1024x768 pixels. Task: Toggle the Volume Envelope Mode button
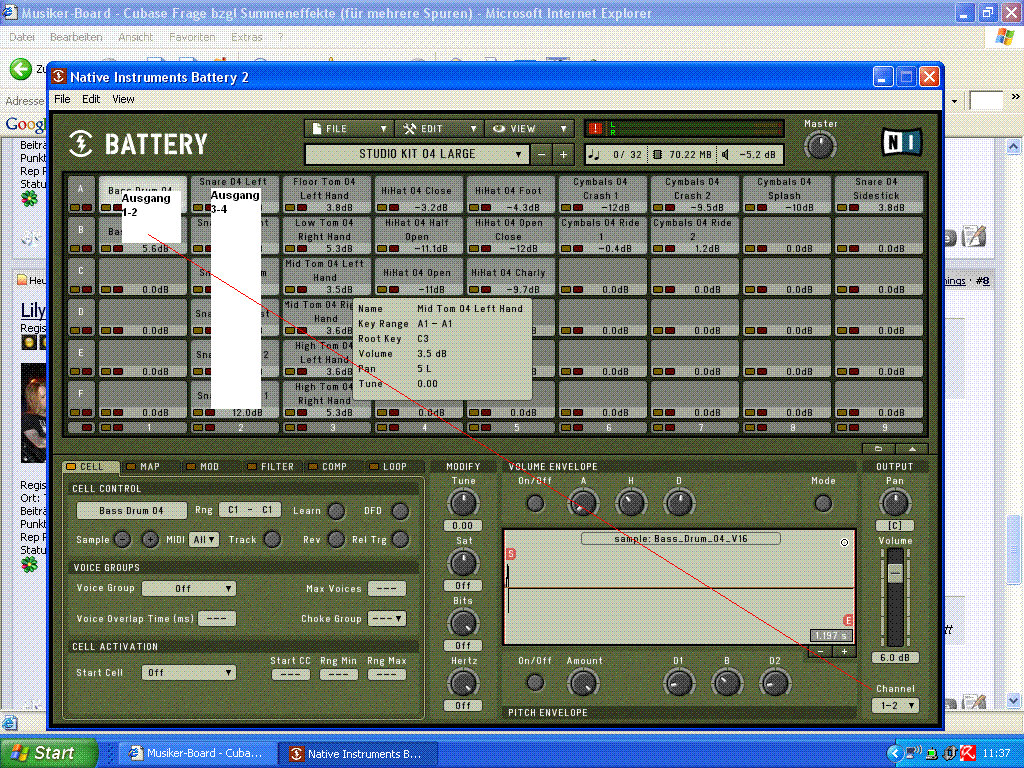tap(823, 503)
